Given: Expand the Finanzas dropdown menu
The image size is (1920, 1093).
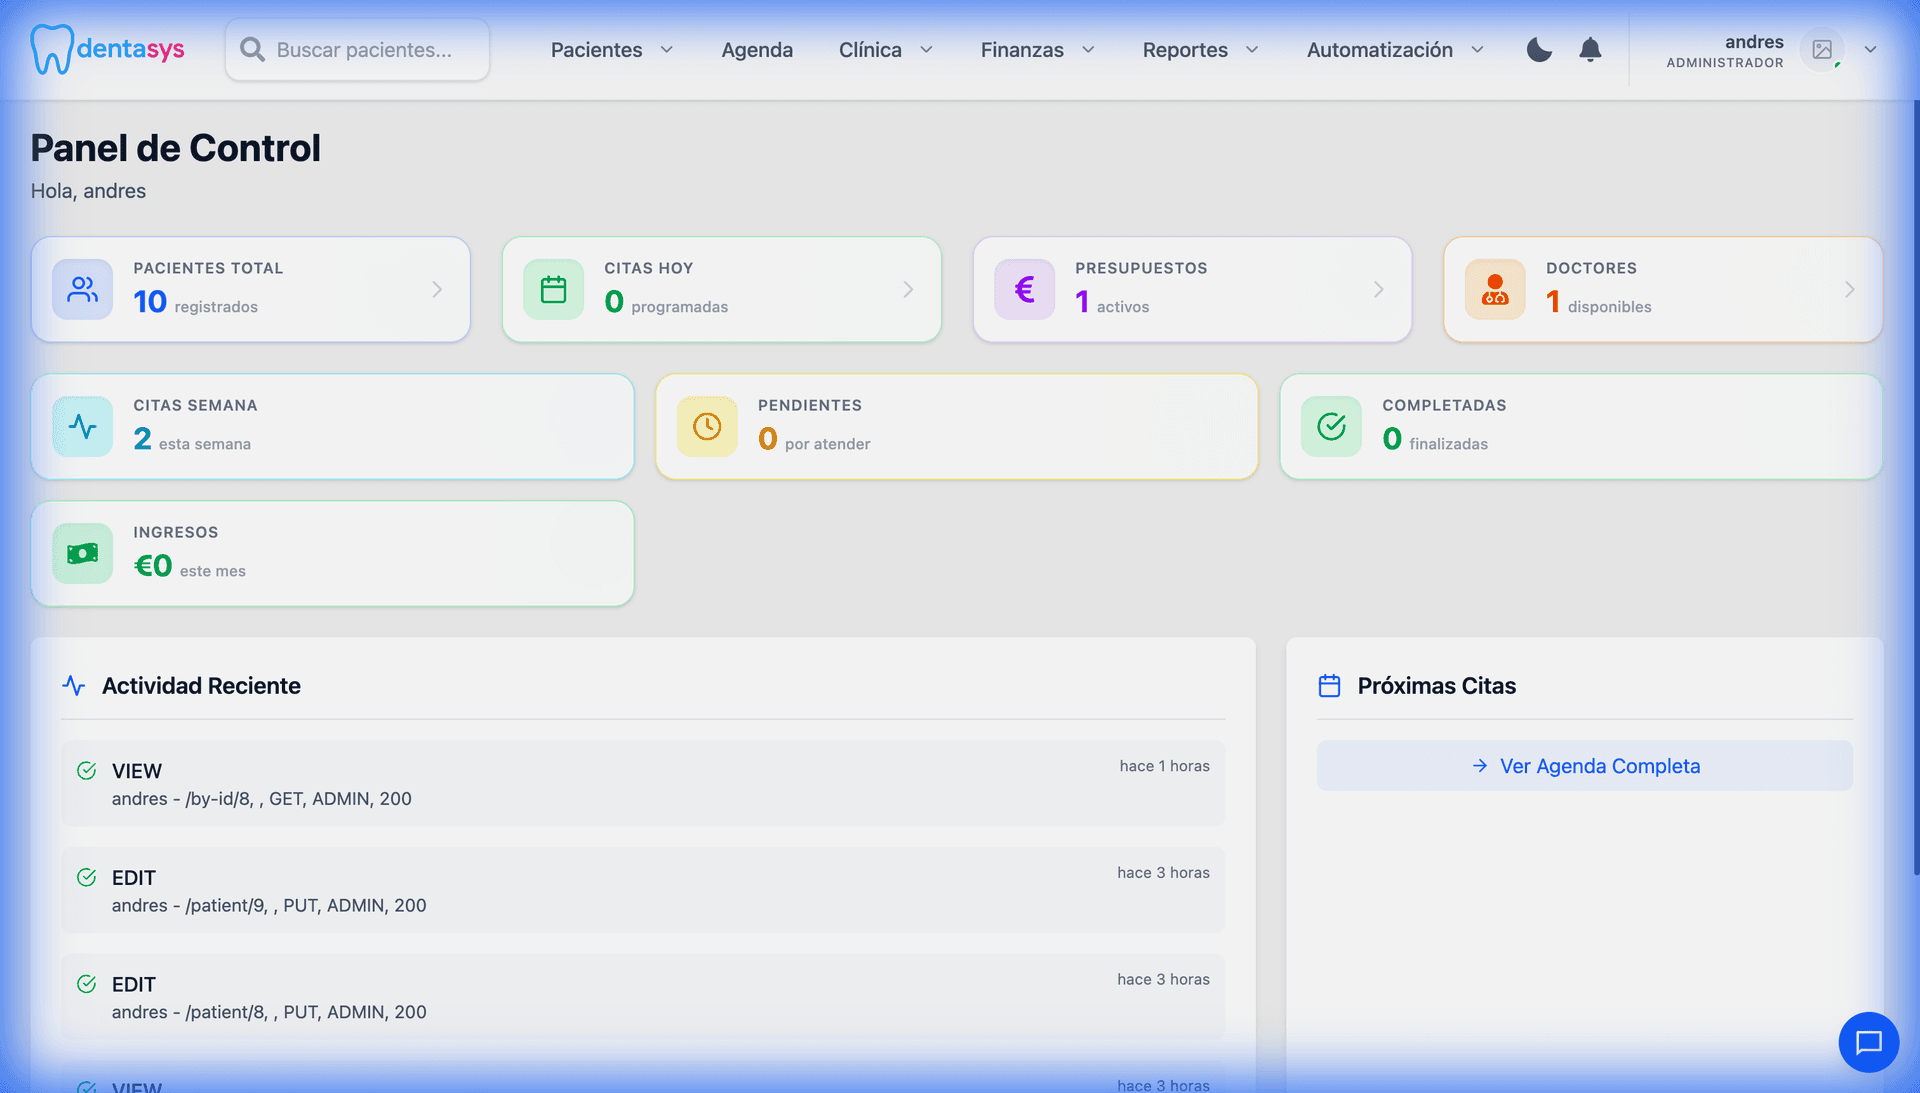Looking at the screenshot, I should click(x=1037, y=50).
